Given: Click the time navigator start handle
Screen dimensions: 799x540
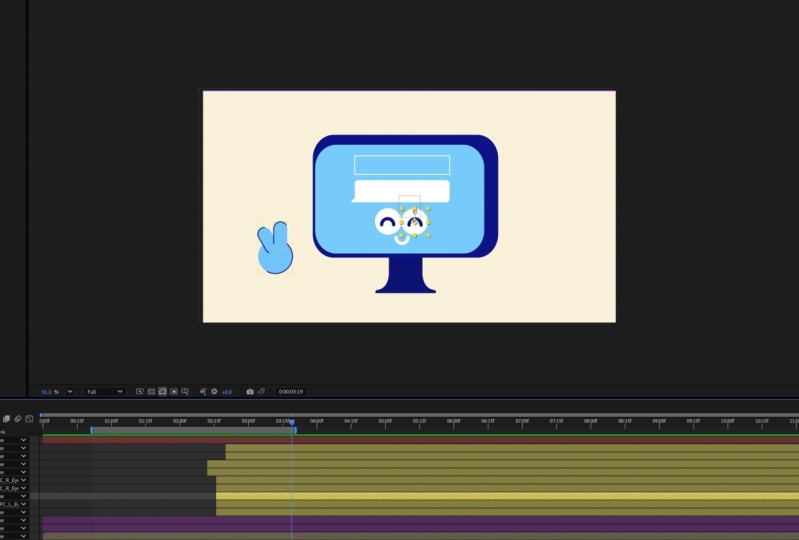Looking at the screenshot, I should point(41,415).
